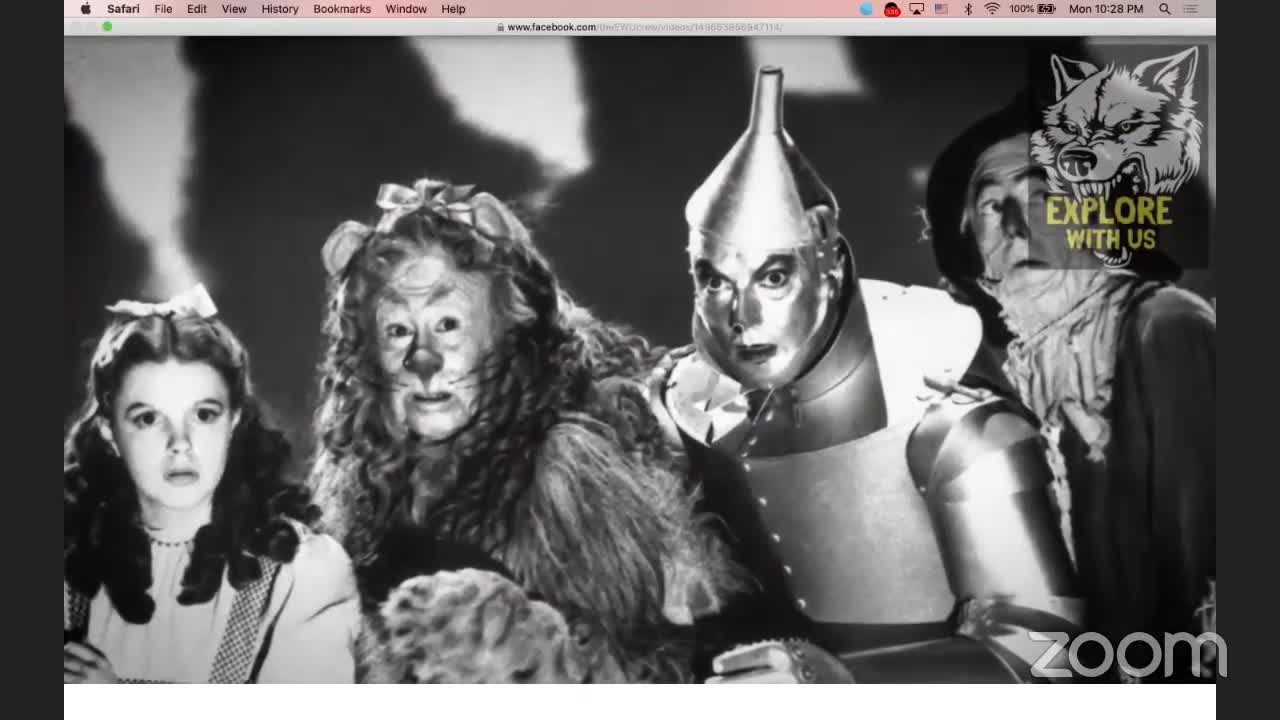The width and height of the screenshot is (1280, 720).
Task: Click the facebook.com address bar
Action: click(x=640, y=27)
